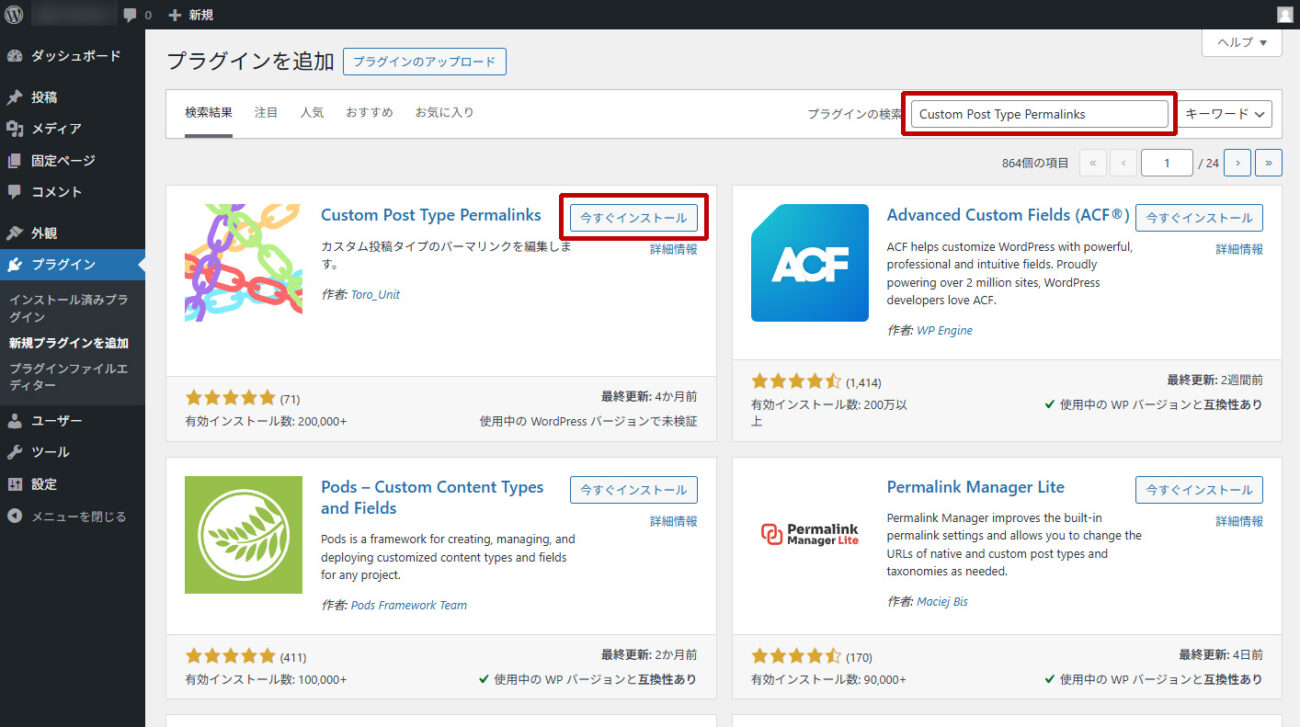View 詳細情報 for Custom Post Type Permalinks
This screenshot has height=727, width=1300.
[674, 249]
